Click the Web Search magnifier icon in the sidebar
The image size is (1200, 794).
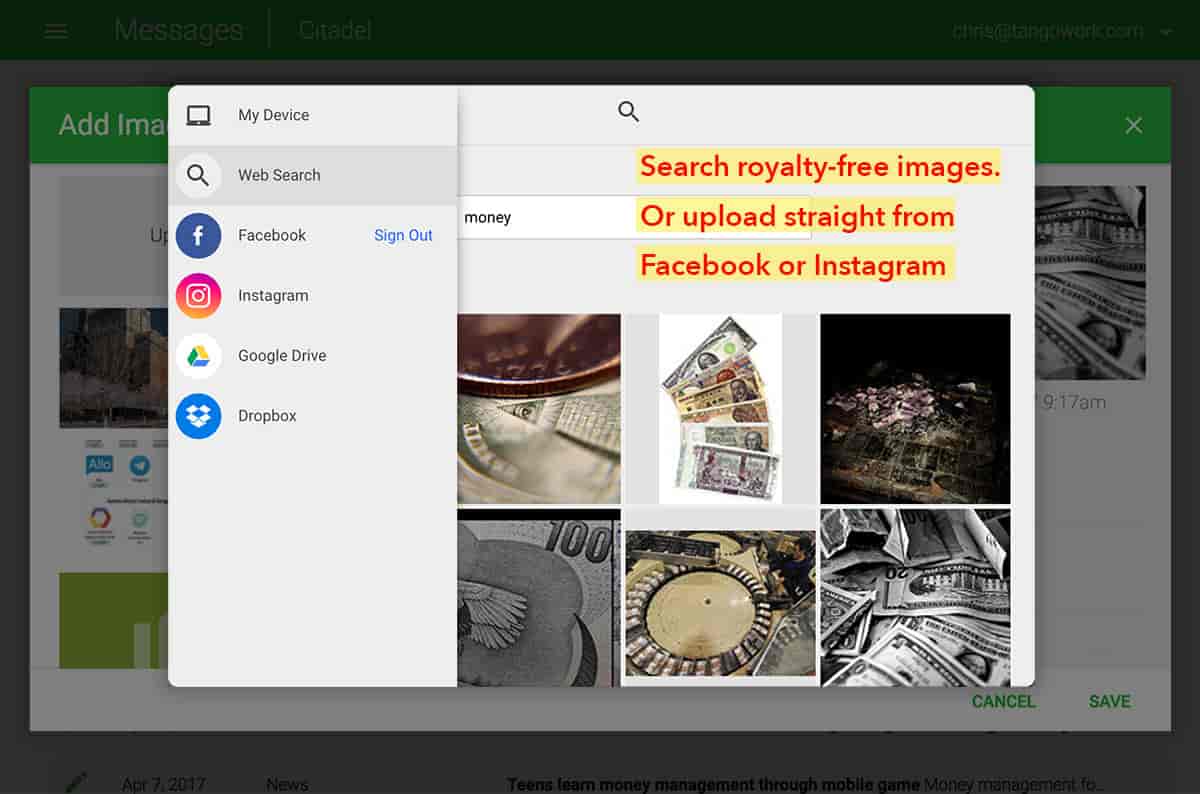click(x=198, y=175)
